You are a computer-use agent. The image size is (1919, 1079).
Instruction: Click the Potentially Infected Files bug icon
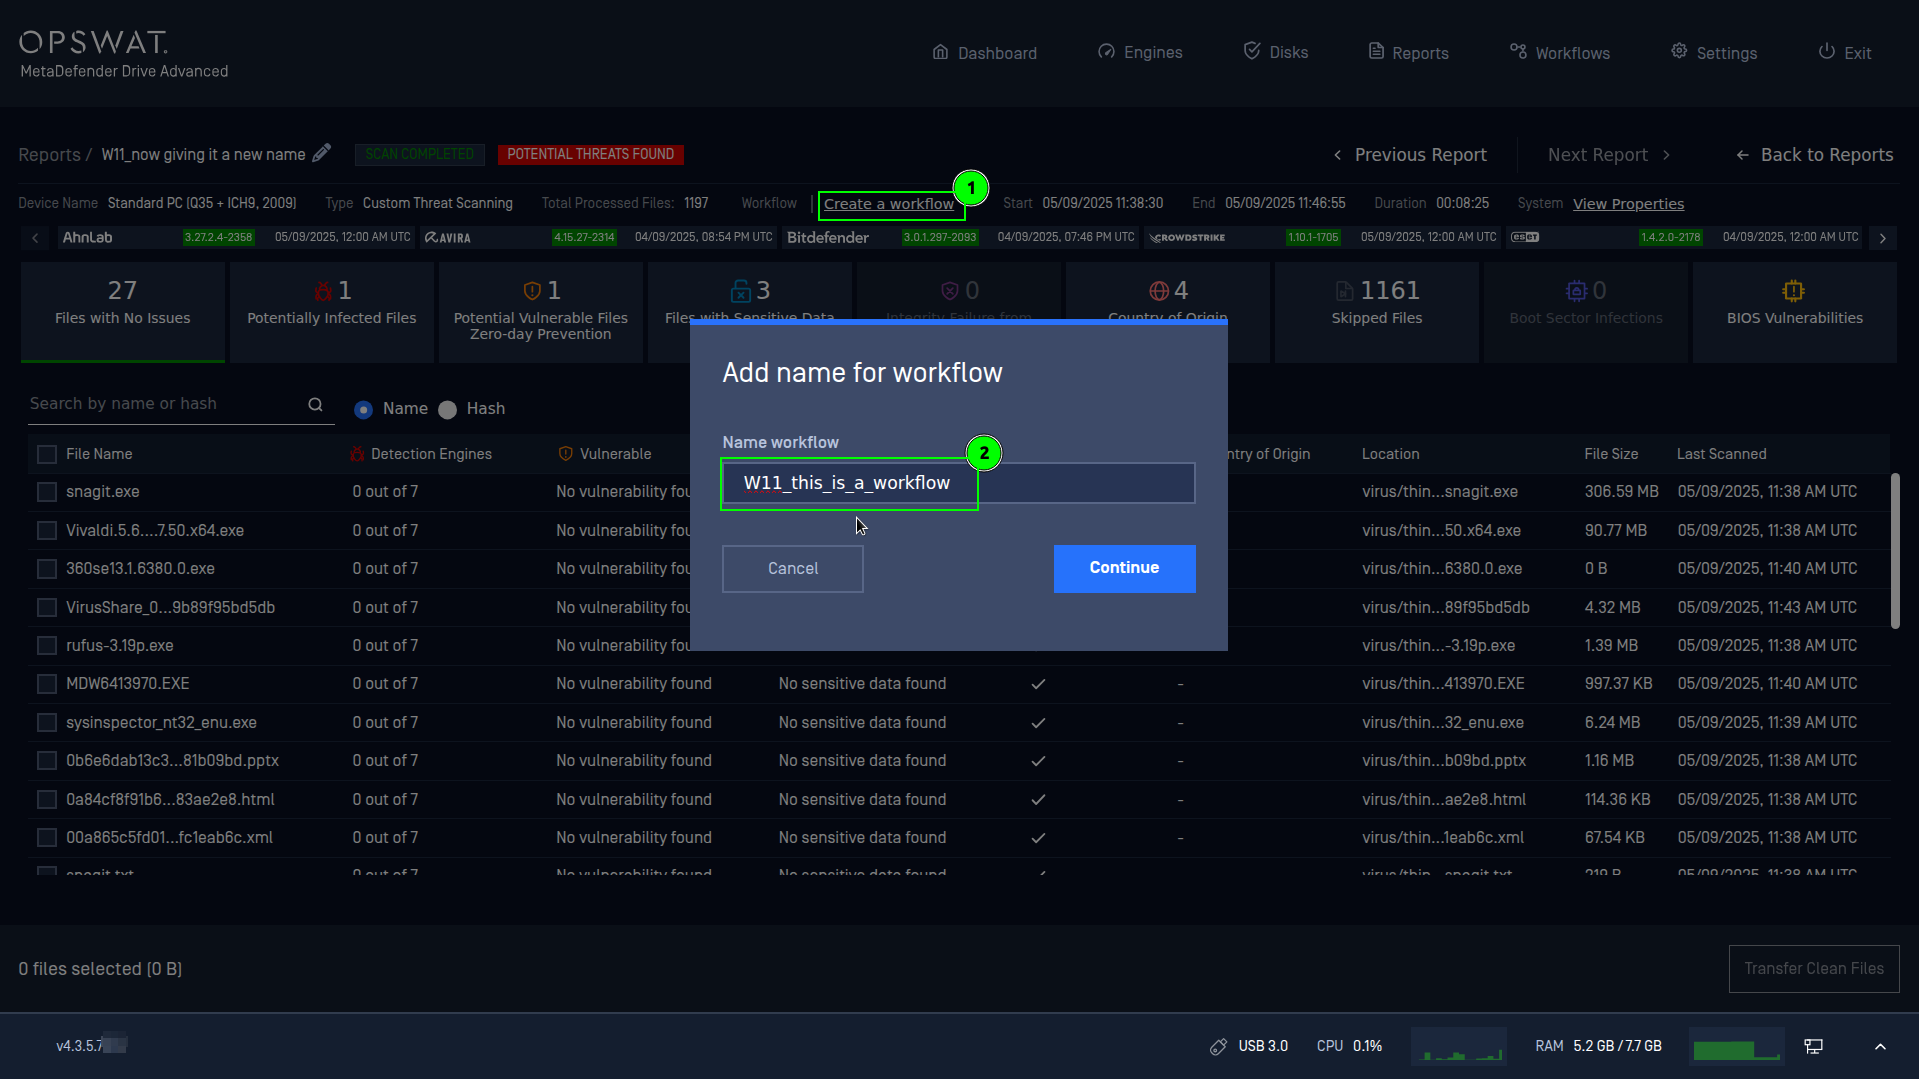323,291
